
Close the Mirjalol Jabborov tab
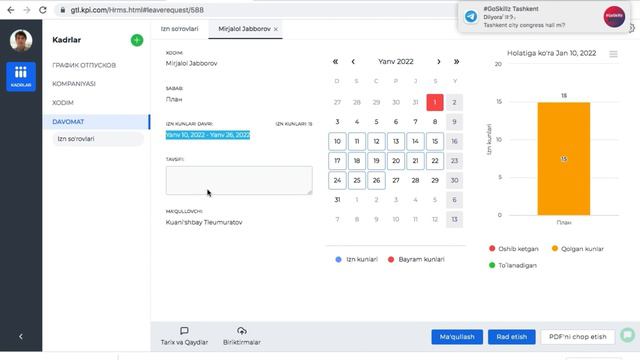276,29
